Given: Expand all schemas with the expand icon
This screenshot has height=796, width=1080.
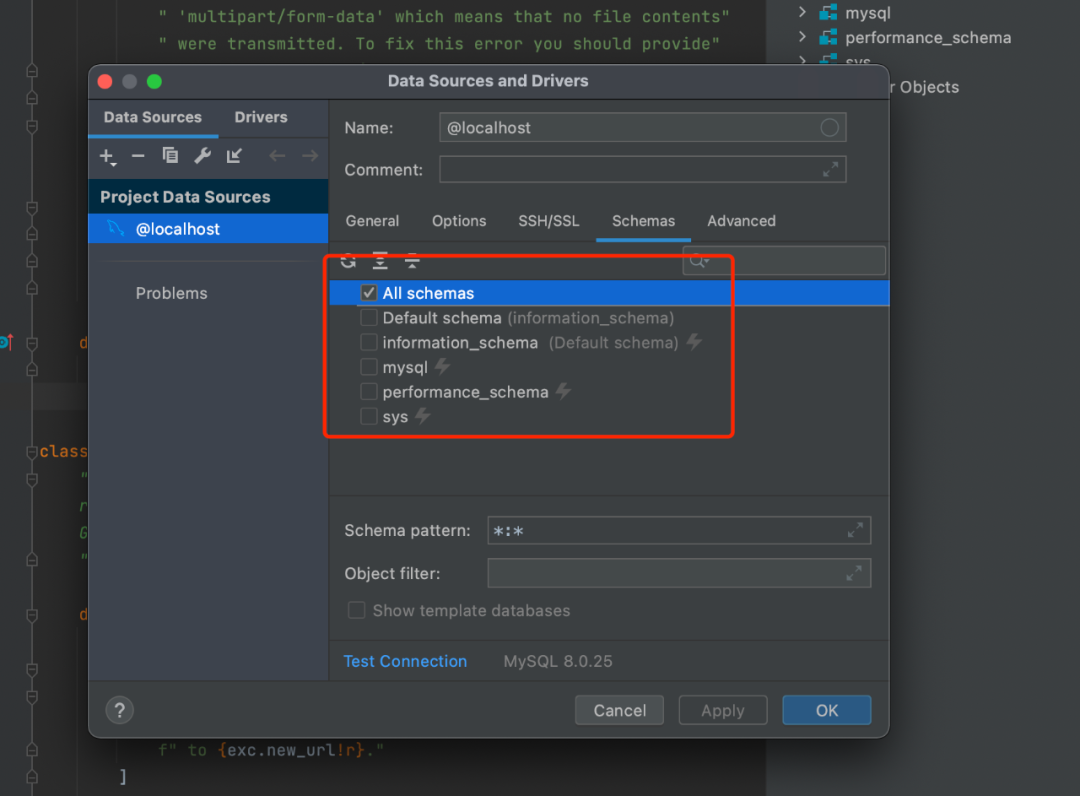Looking at the screenshot, I should click(380, 261).
